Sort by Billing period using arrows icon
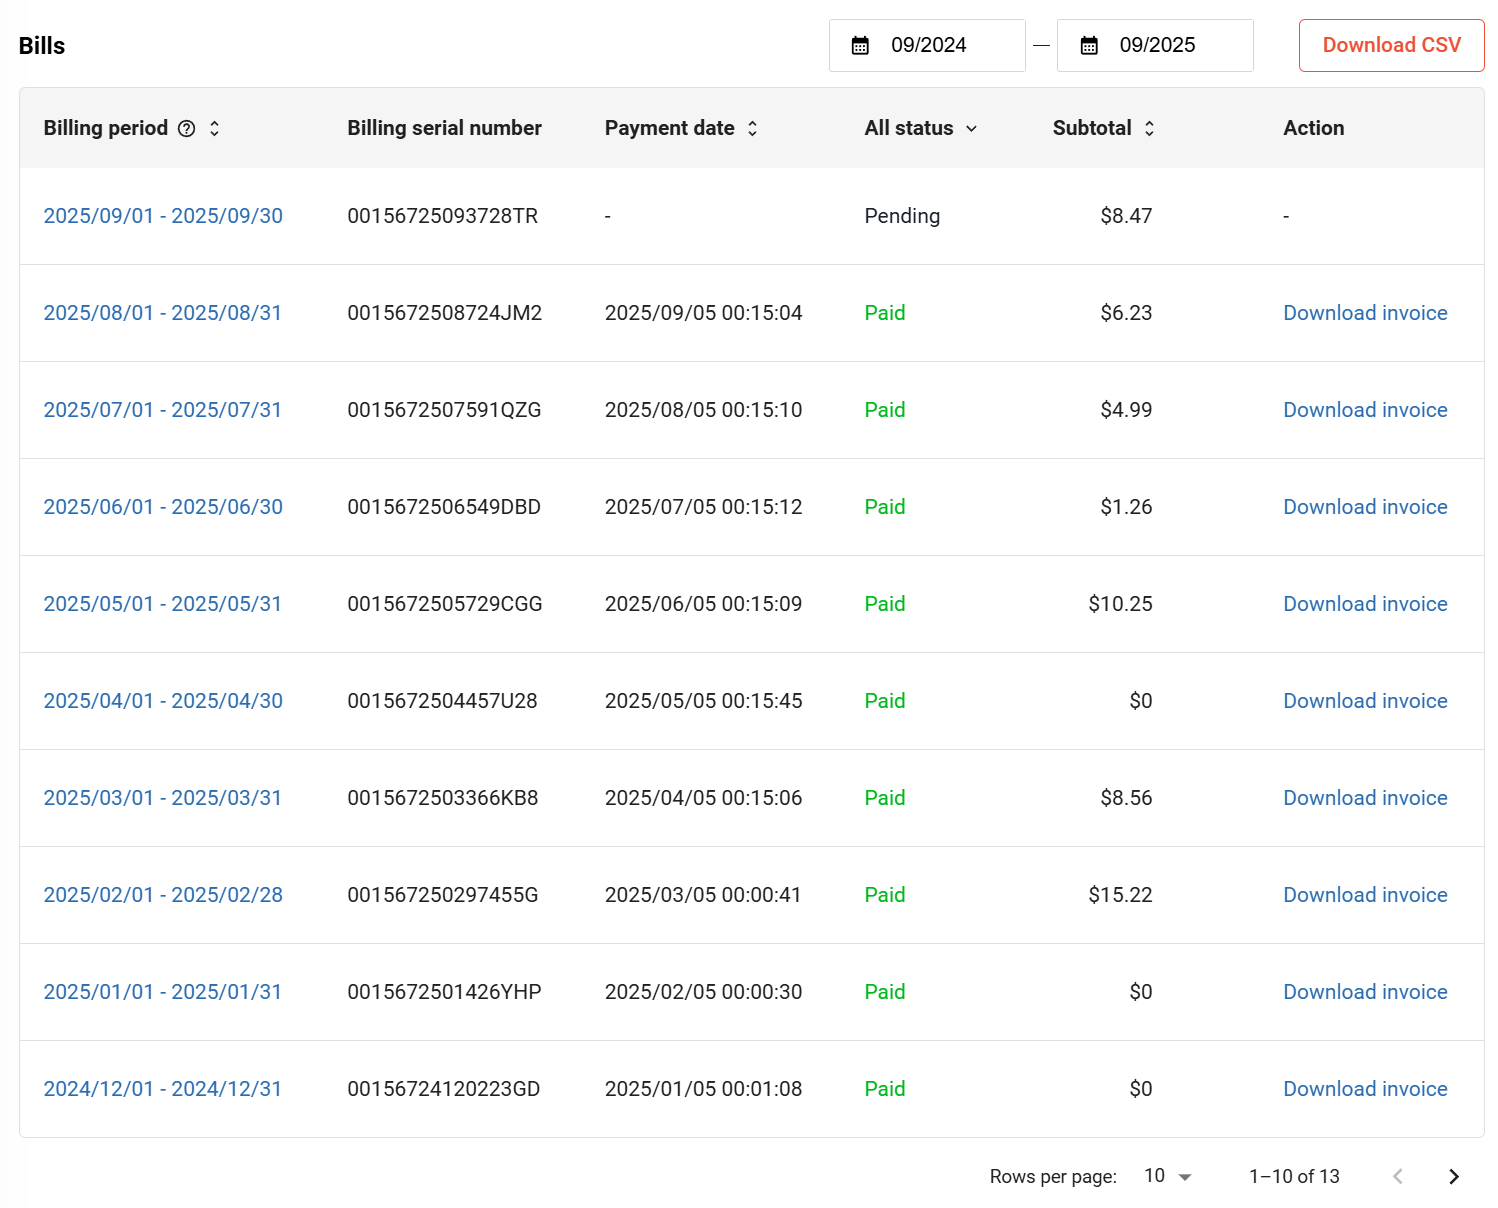This screenshot has width=1498, height=1208. coord(214,128)
